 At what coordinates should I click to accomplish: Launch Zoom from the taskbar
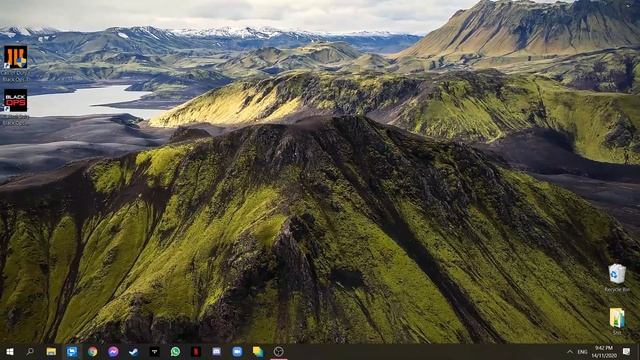tap(237, 351)
